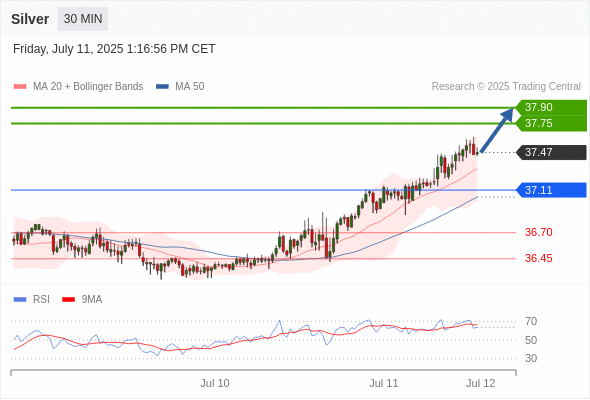Click the 9MA red legend swatch
The height and width of the screenshot is (400, 590).
(68, 300)
